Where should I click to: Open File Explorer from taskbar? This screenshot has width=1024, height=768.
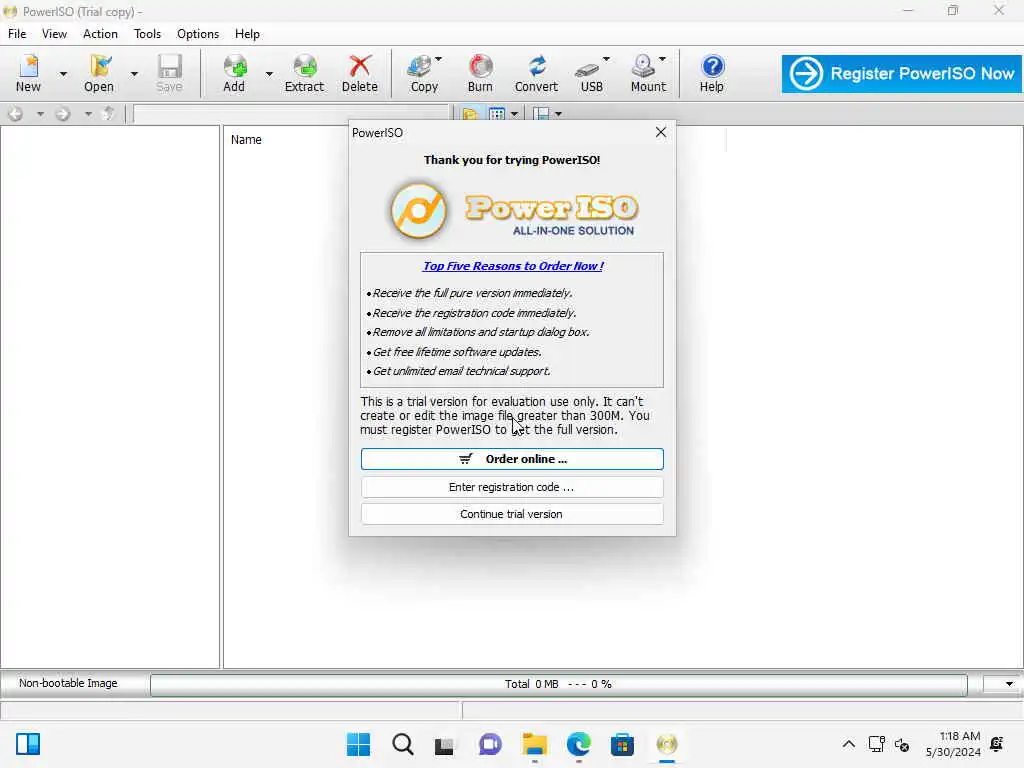[535, 744]
